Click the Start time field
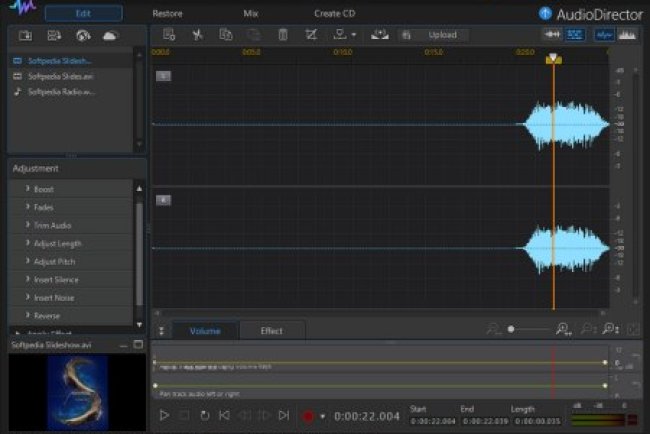 coord(433,421)
